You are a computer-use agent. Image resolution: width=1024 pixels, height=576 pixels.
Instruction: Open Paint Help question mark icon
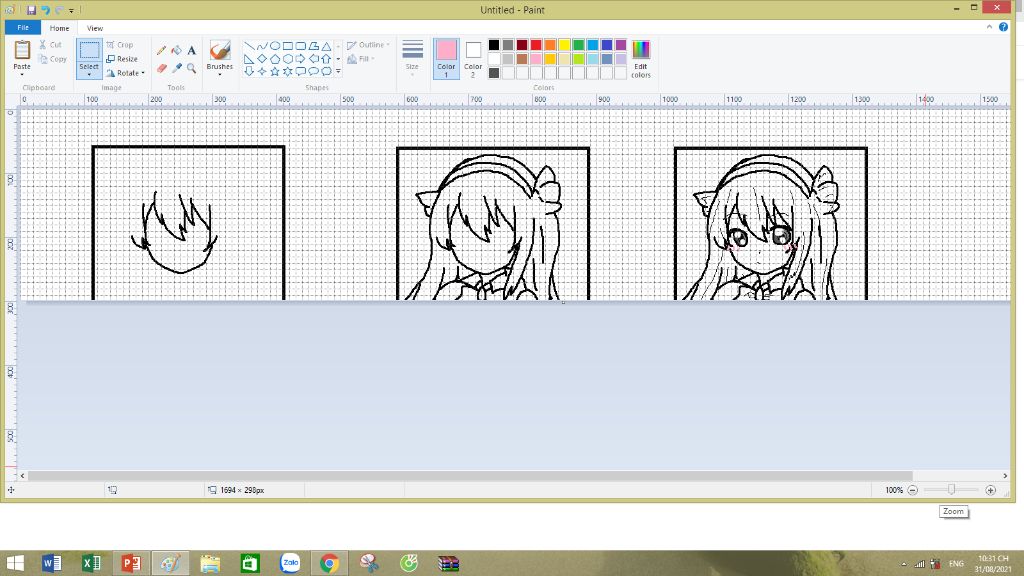tap(1003, 27)
